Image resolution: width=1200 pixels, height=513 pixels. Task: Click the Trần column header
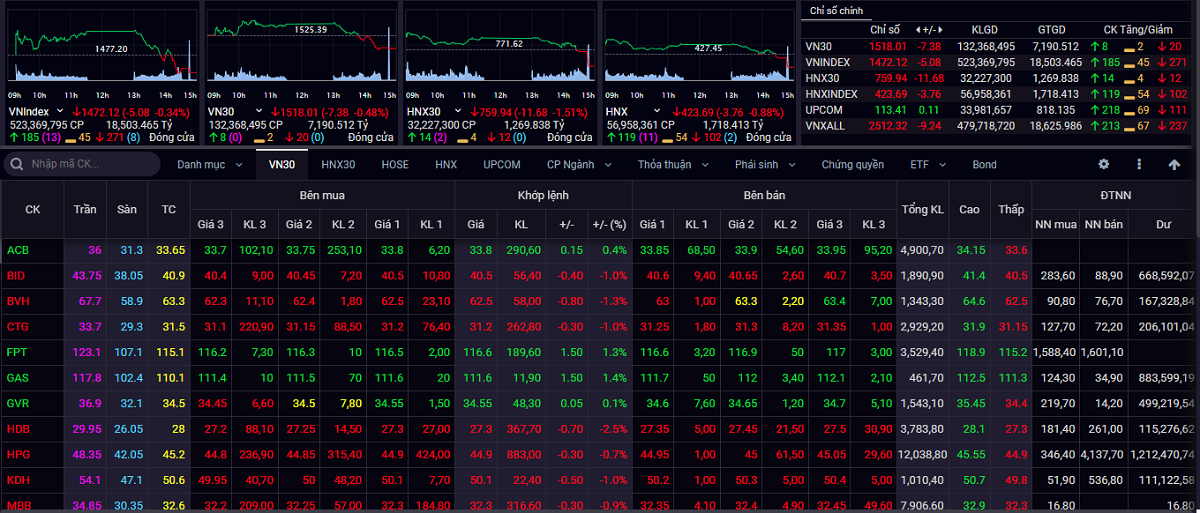[x=85, y=210]
